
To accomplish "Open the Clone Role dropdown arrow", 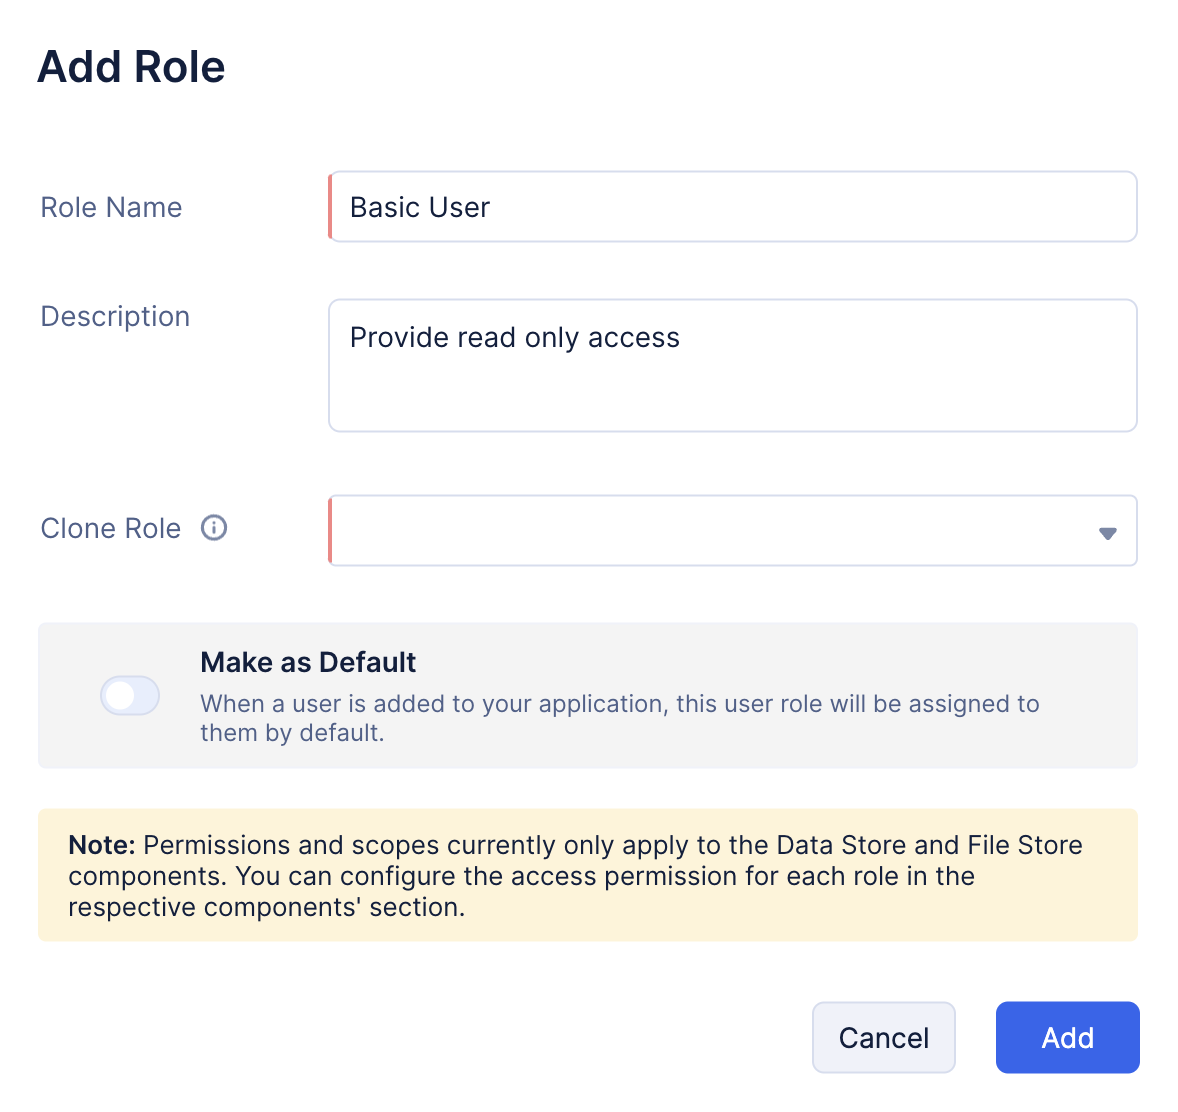I will [1107, 533].
